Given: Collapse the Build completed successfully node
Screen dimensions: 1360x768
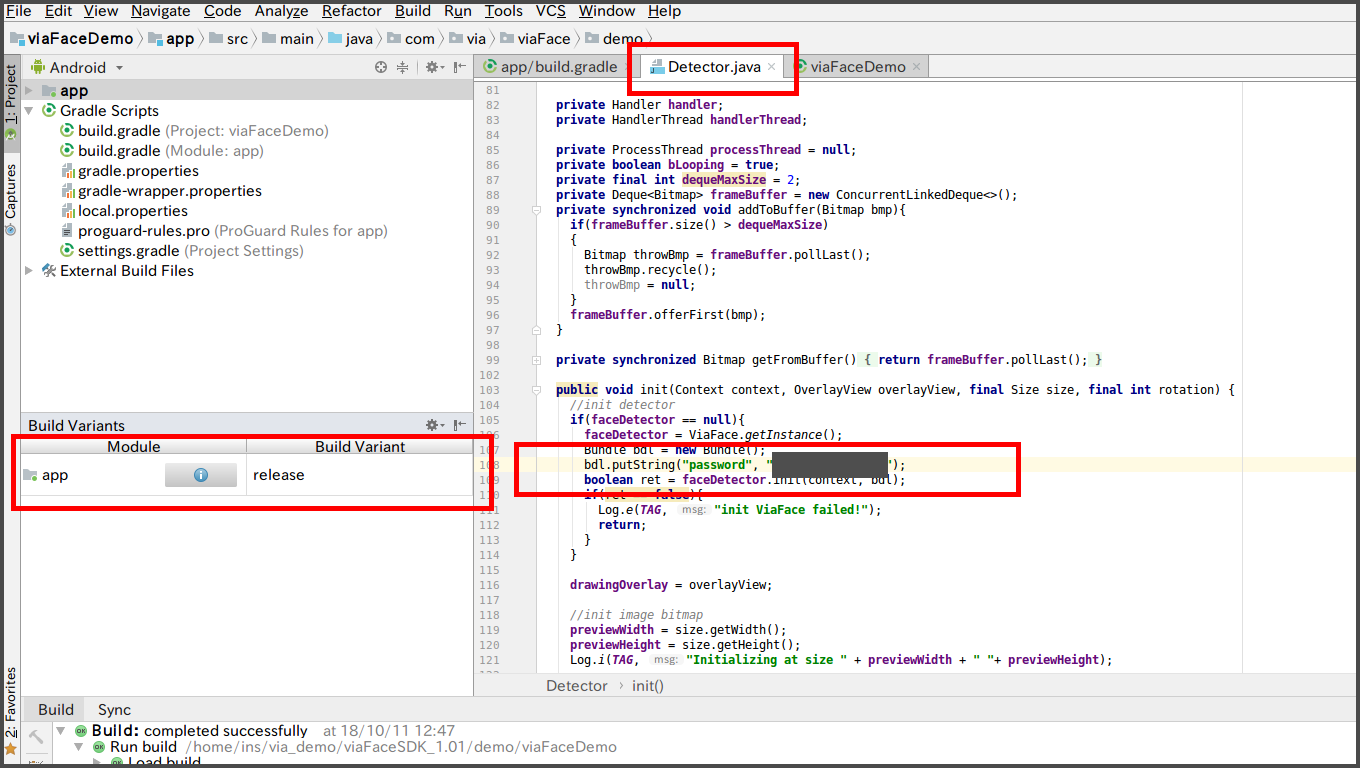Looking at the screenshot, I should coord(62,731).
